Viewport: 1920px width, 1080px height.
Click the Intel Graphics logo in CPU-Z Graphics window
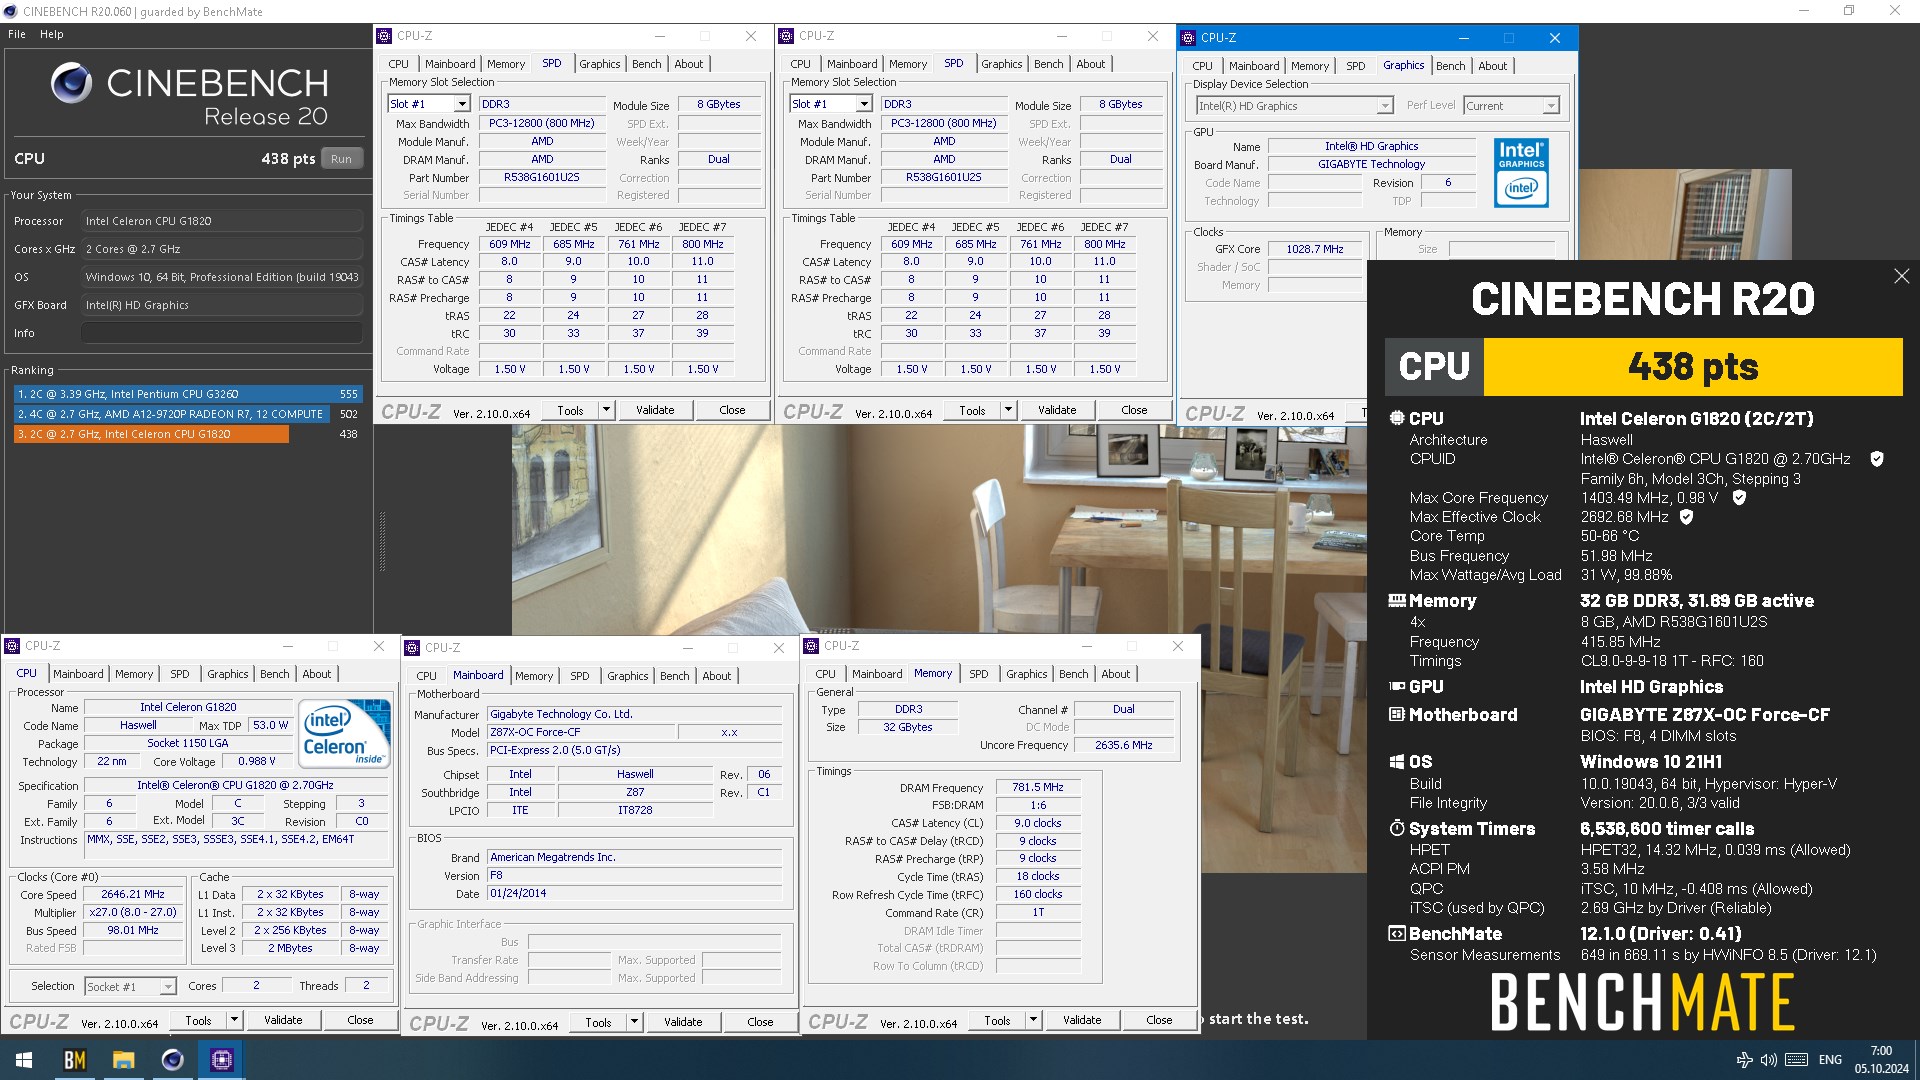(x=1521, y=173)
